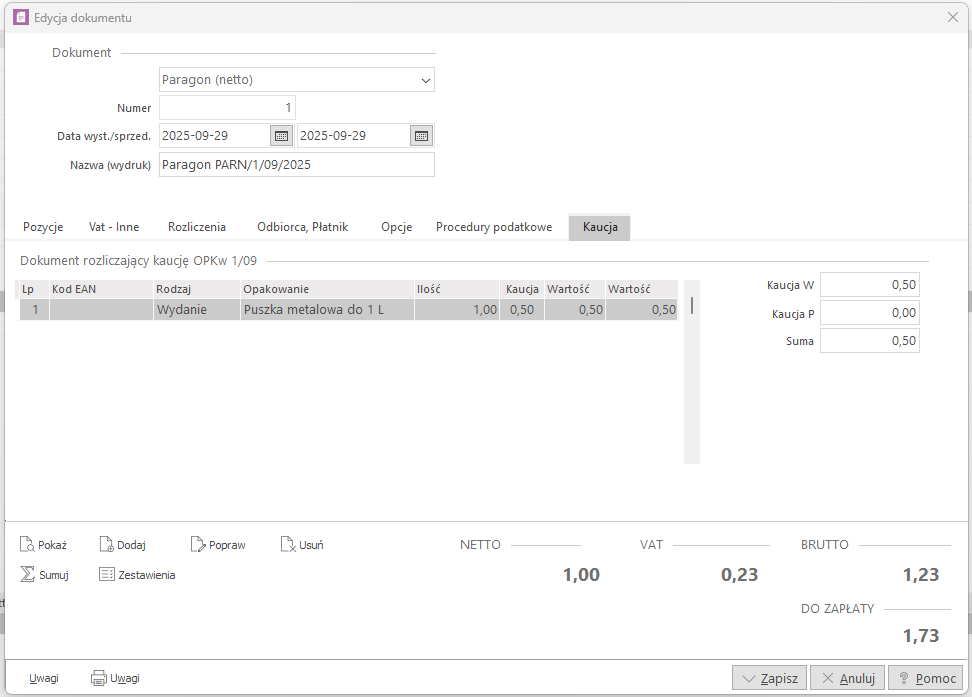Click the Sumuj sigma icon
972x697 pixels.
click(x=28, y=574)
